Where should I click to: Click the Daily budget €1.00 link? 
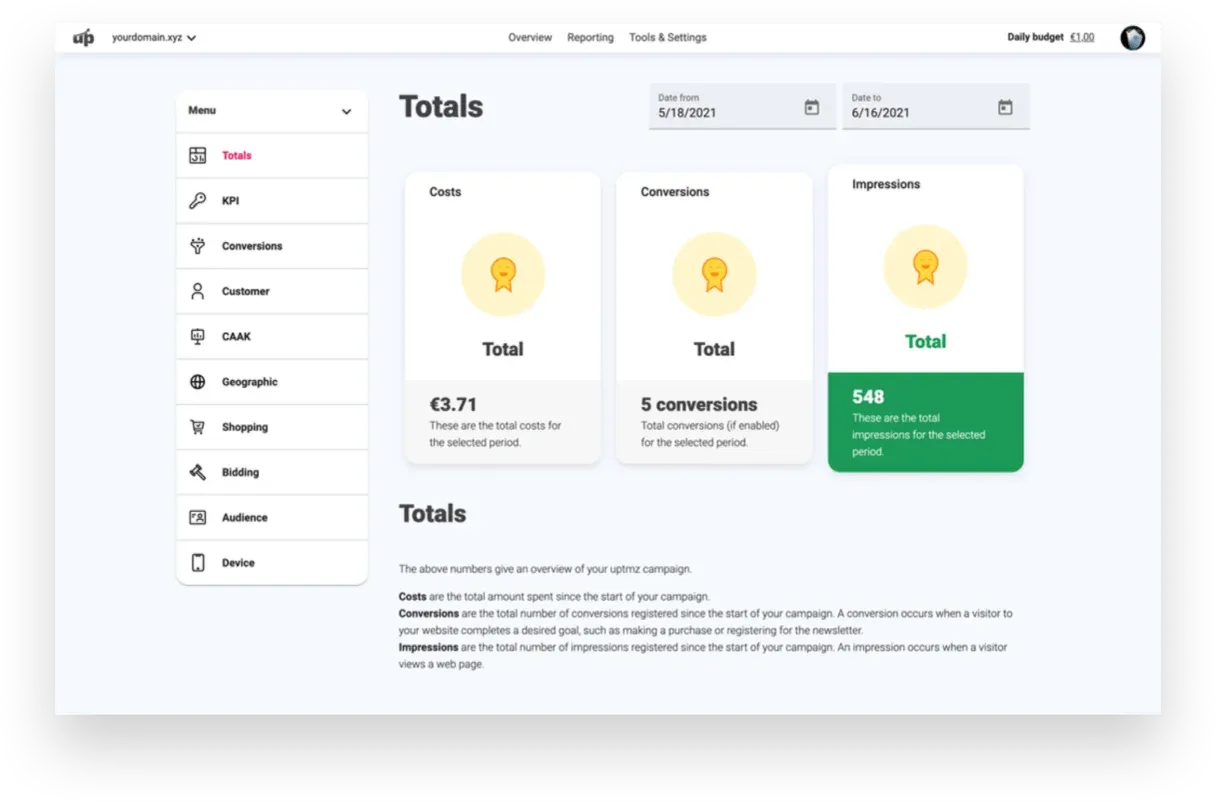[x=1081, y=38]
